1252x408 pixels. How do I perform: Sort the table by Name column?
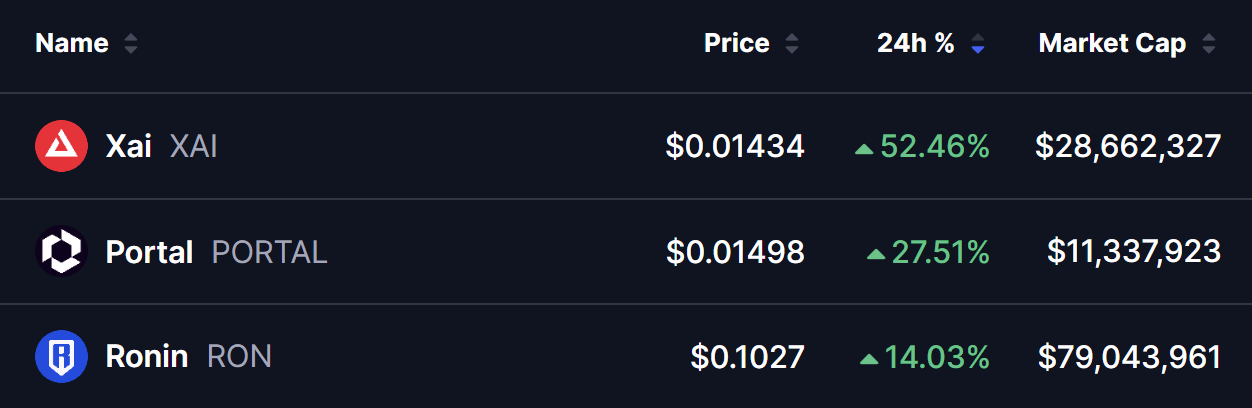point(72,44)
